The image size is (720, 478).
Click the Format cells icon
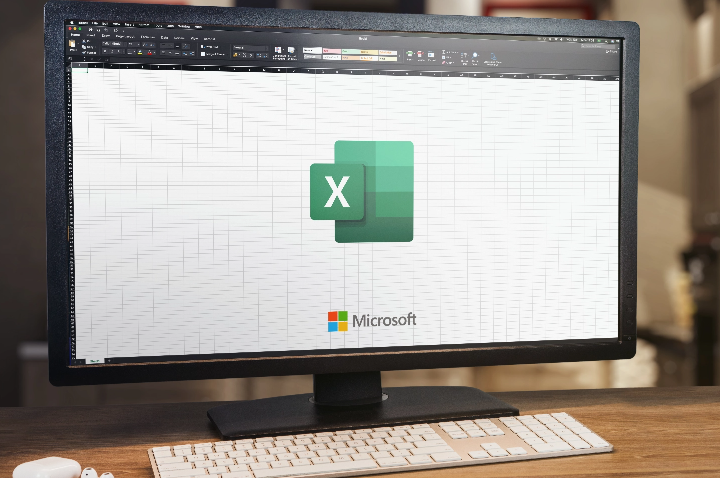(431, 54)
